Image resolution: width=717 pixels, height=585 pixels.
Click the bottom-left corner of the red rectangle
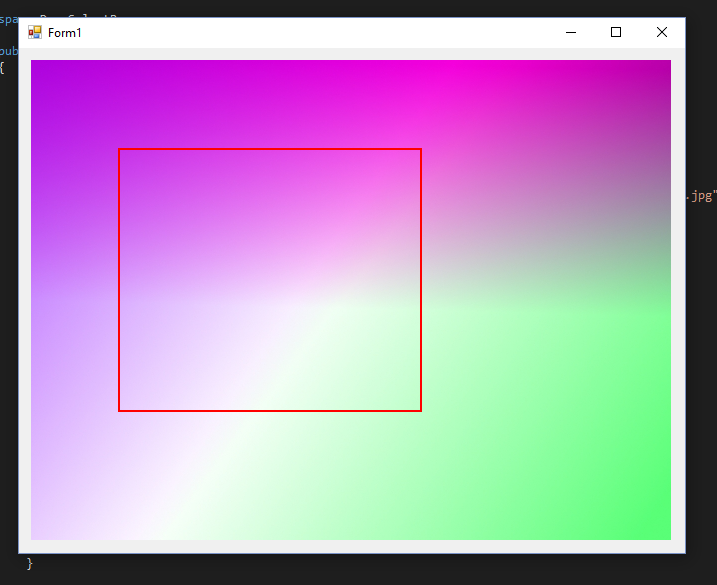point(119,410)
